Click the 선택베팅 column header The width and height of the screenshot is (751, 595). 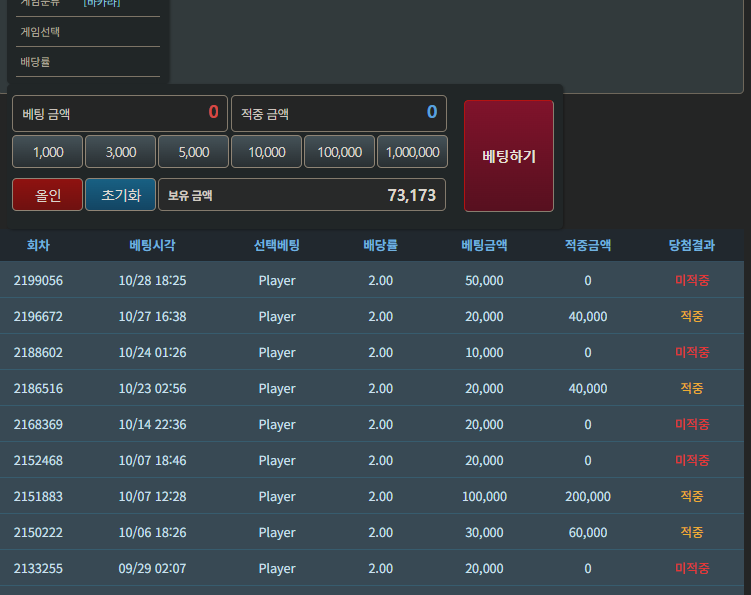[x=277, y=245]
